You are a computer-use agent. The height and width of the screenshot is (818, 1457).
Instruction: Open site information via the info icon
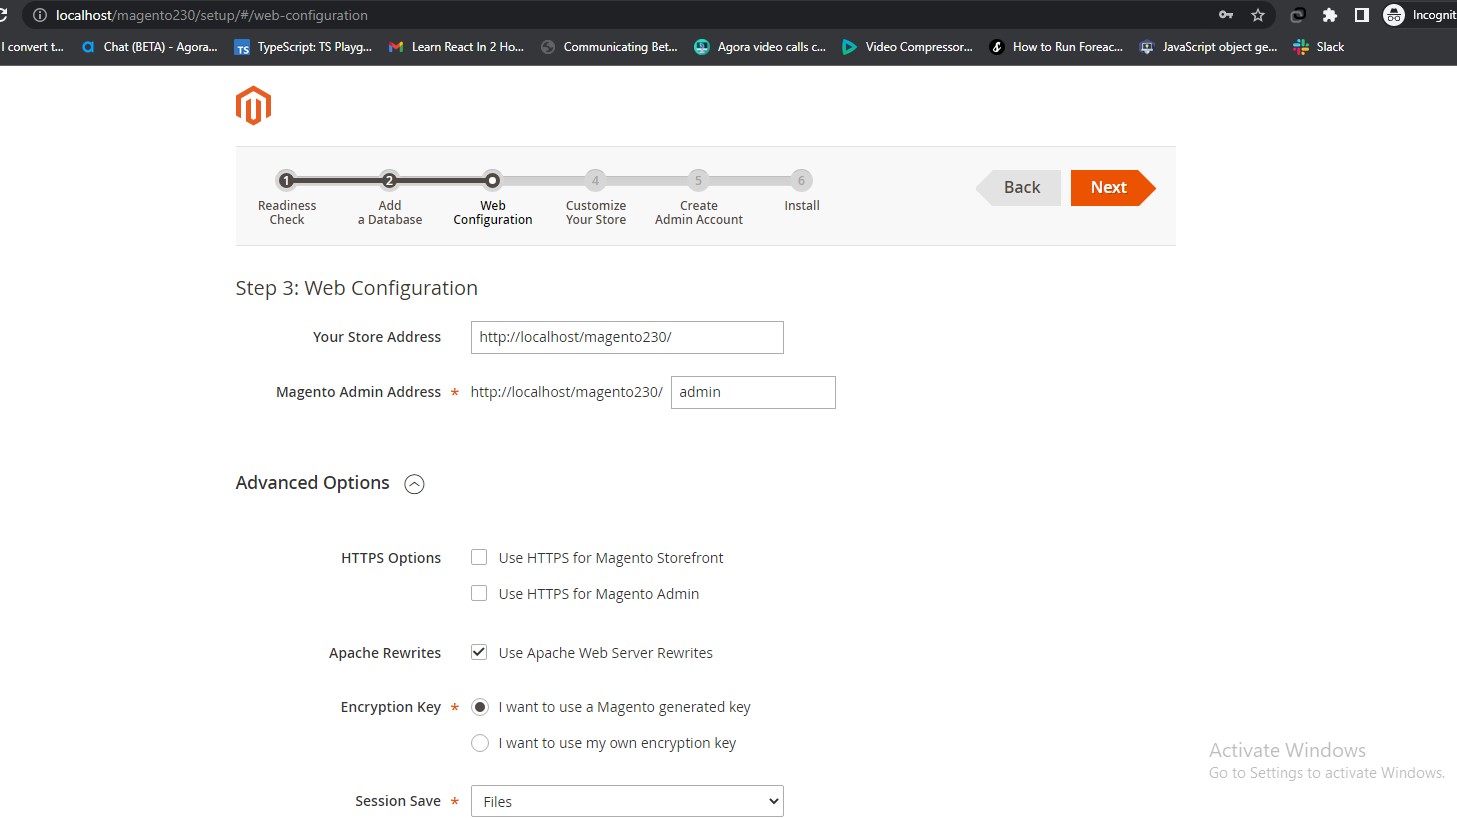pyautogui.click(x=38, y=15)
